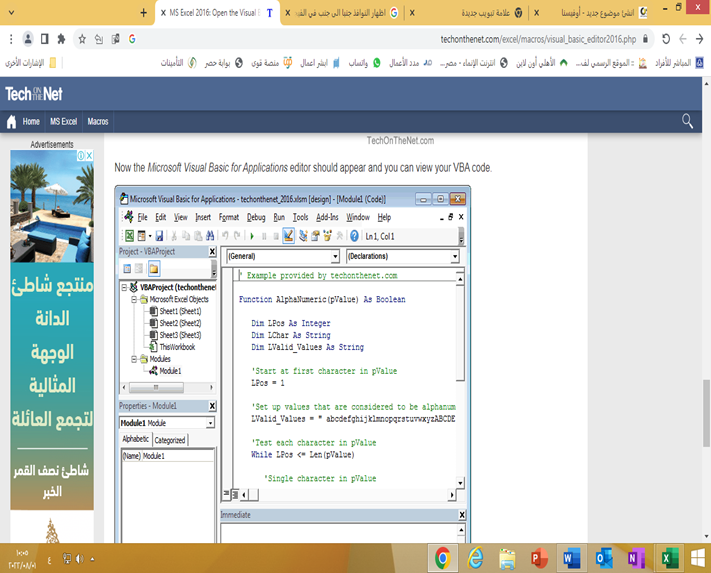Open a new browser tab with plus
This screenshot has height=573, width=711.
(x=143, y=13)
